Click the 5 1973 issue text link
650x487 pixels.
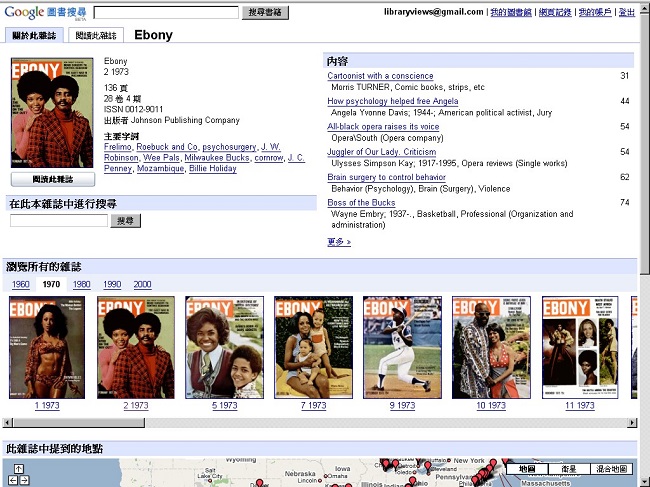click(225, 406)
